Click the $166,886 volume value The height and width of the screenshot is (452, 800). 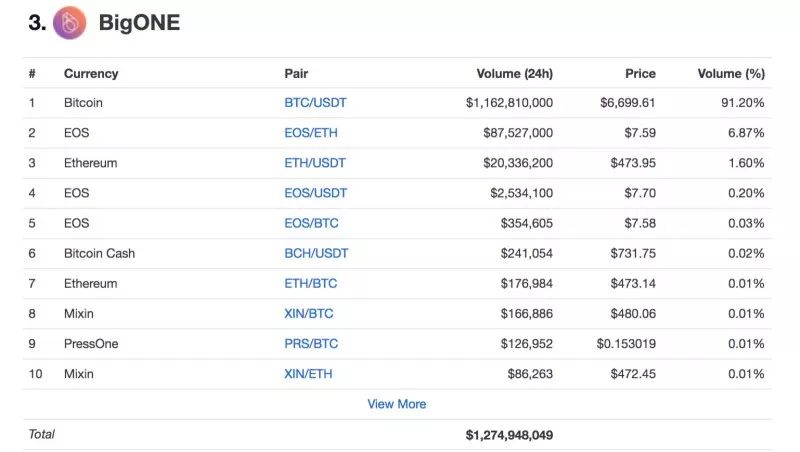click(x=527, y=313)
